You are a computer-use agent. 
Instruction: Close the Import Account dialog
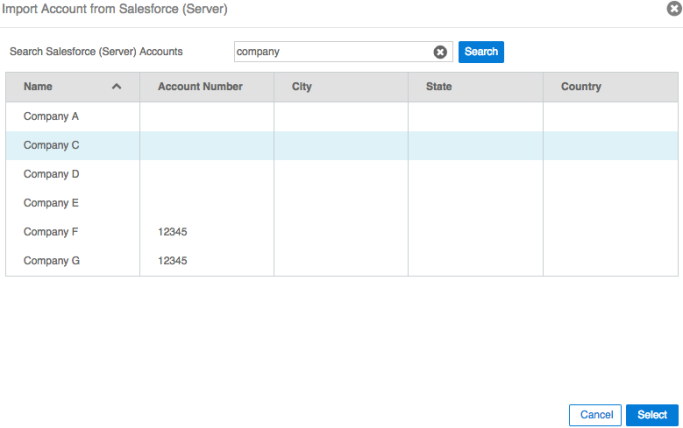(674, 8)
